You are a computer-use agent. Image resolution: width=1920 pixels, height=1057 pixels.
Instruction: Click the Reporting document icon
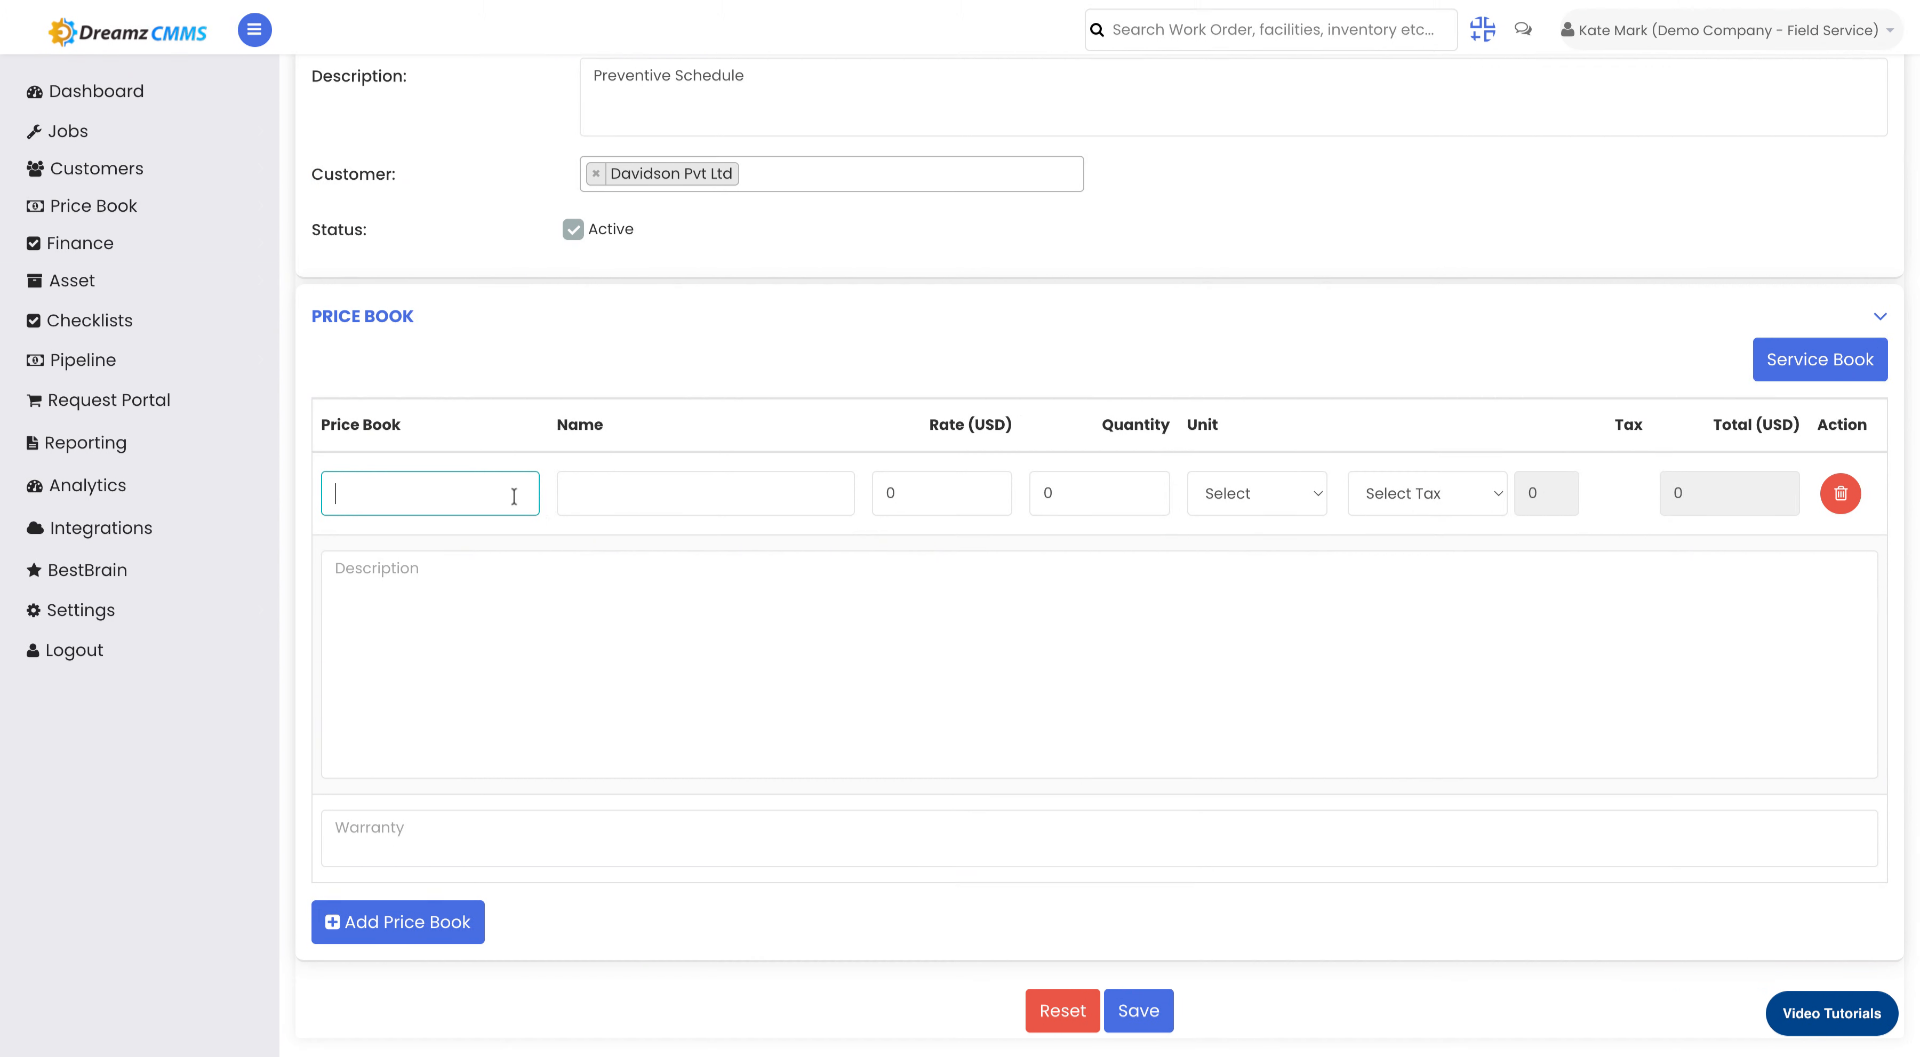33,443
